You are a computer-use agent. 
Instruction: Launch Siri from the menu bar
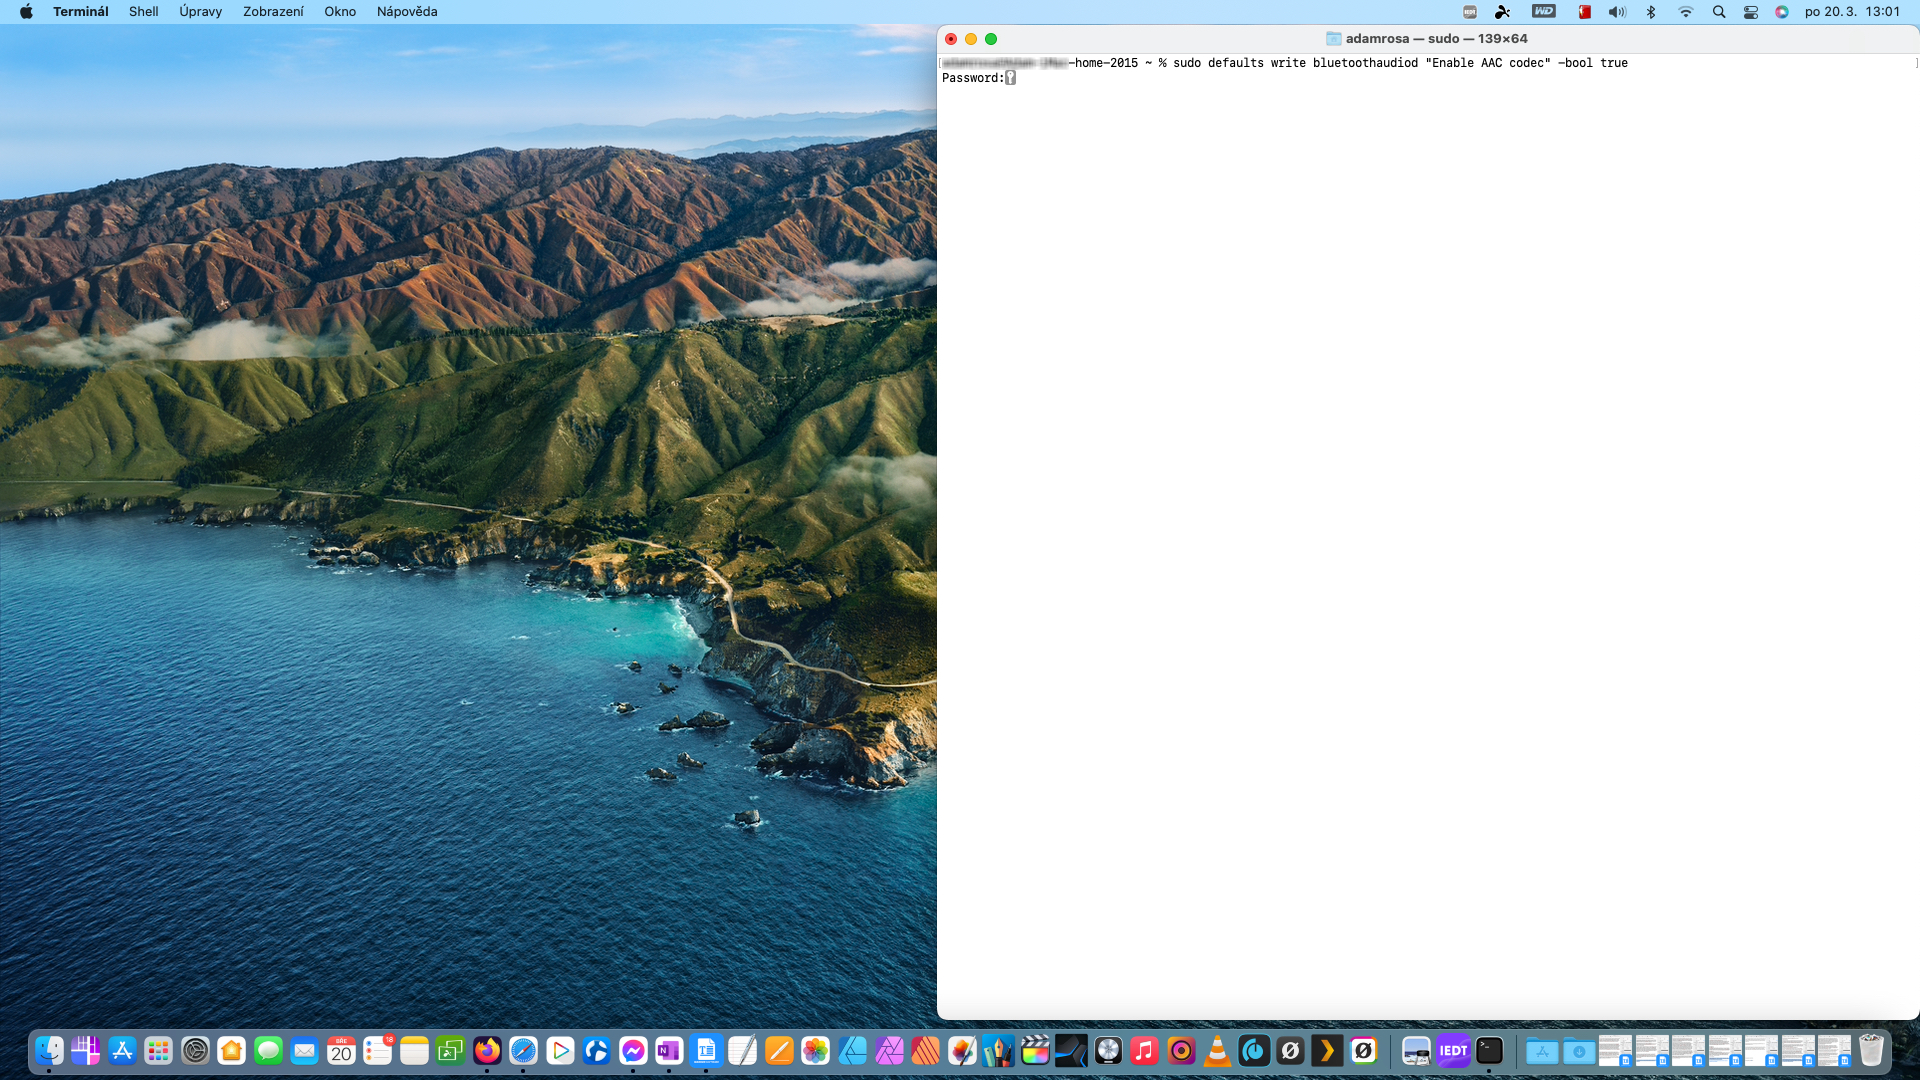click(1782, 12)
